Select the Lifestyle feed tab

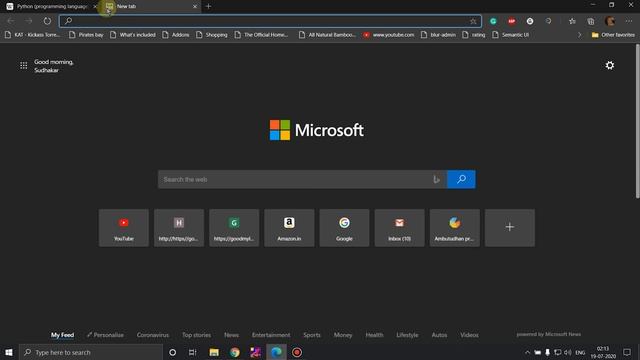407,335
